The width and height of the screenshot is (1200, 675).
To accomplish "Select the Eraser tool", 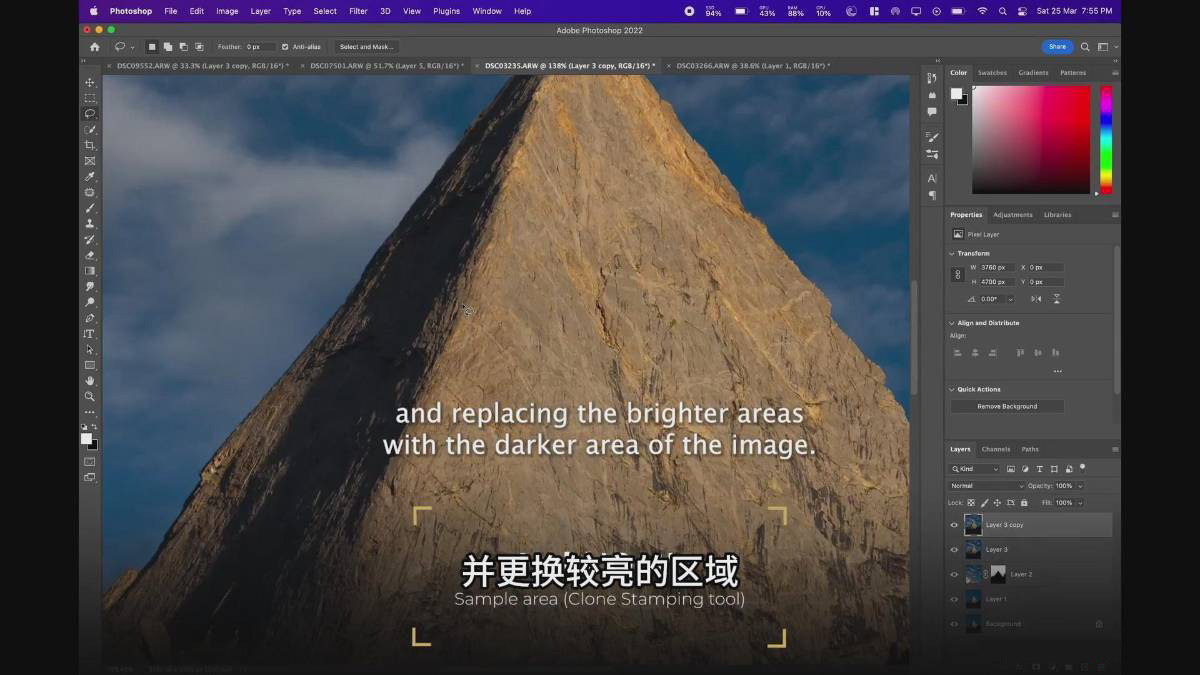I will [x=90, y=255].
